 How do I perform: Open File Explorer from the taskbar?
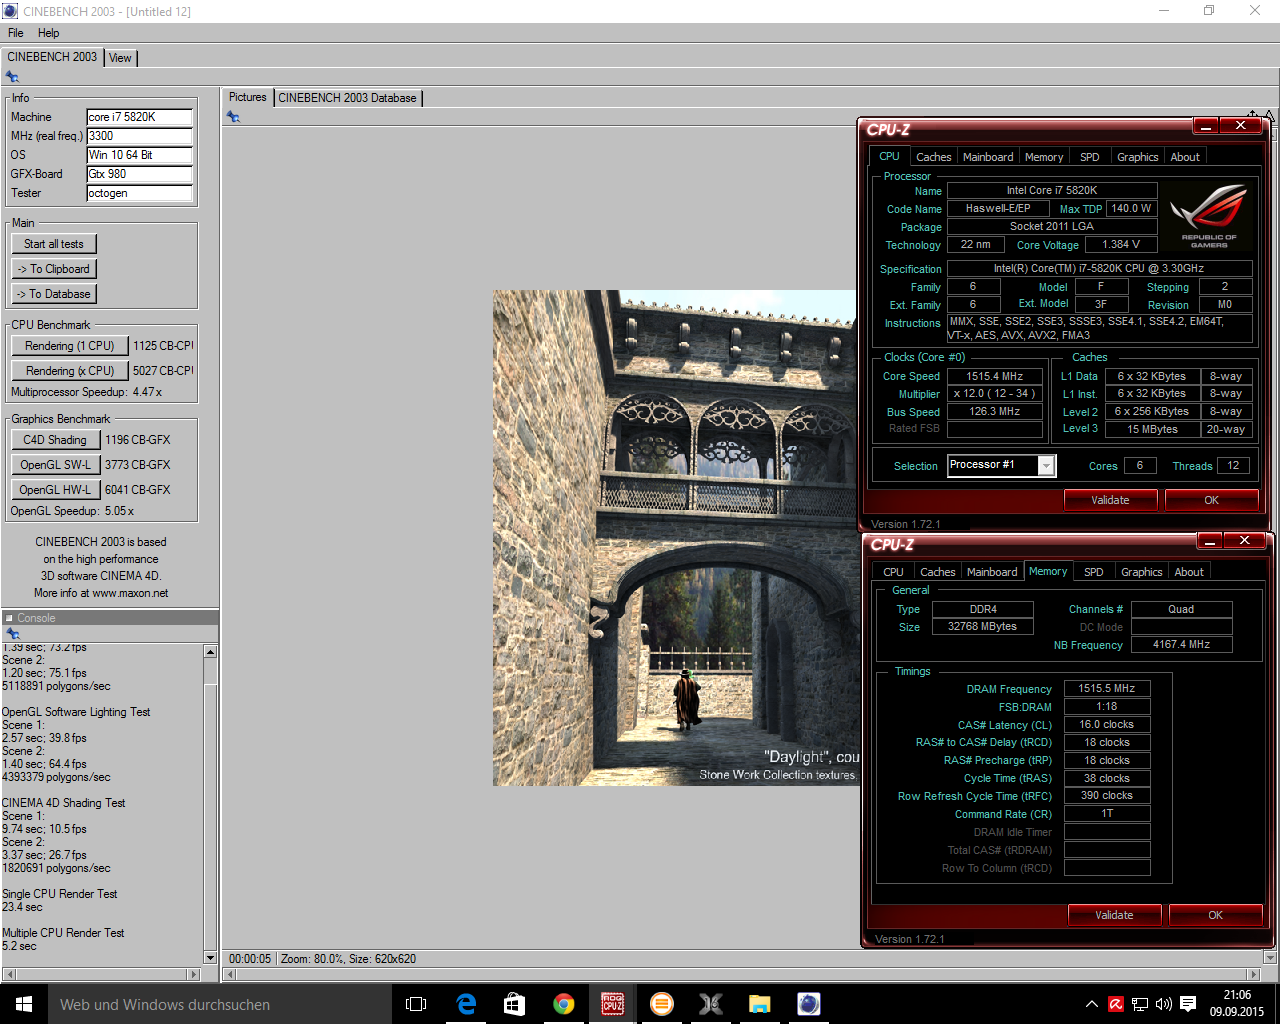click(x=760, y=1004)
